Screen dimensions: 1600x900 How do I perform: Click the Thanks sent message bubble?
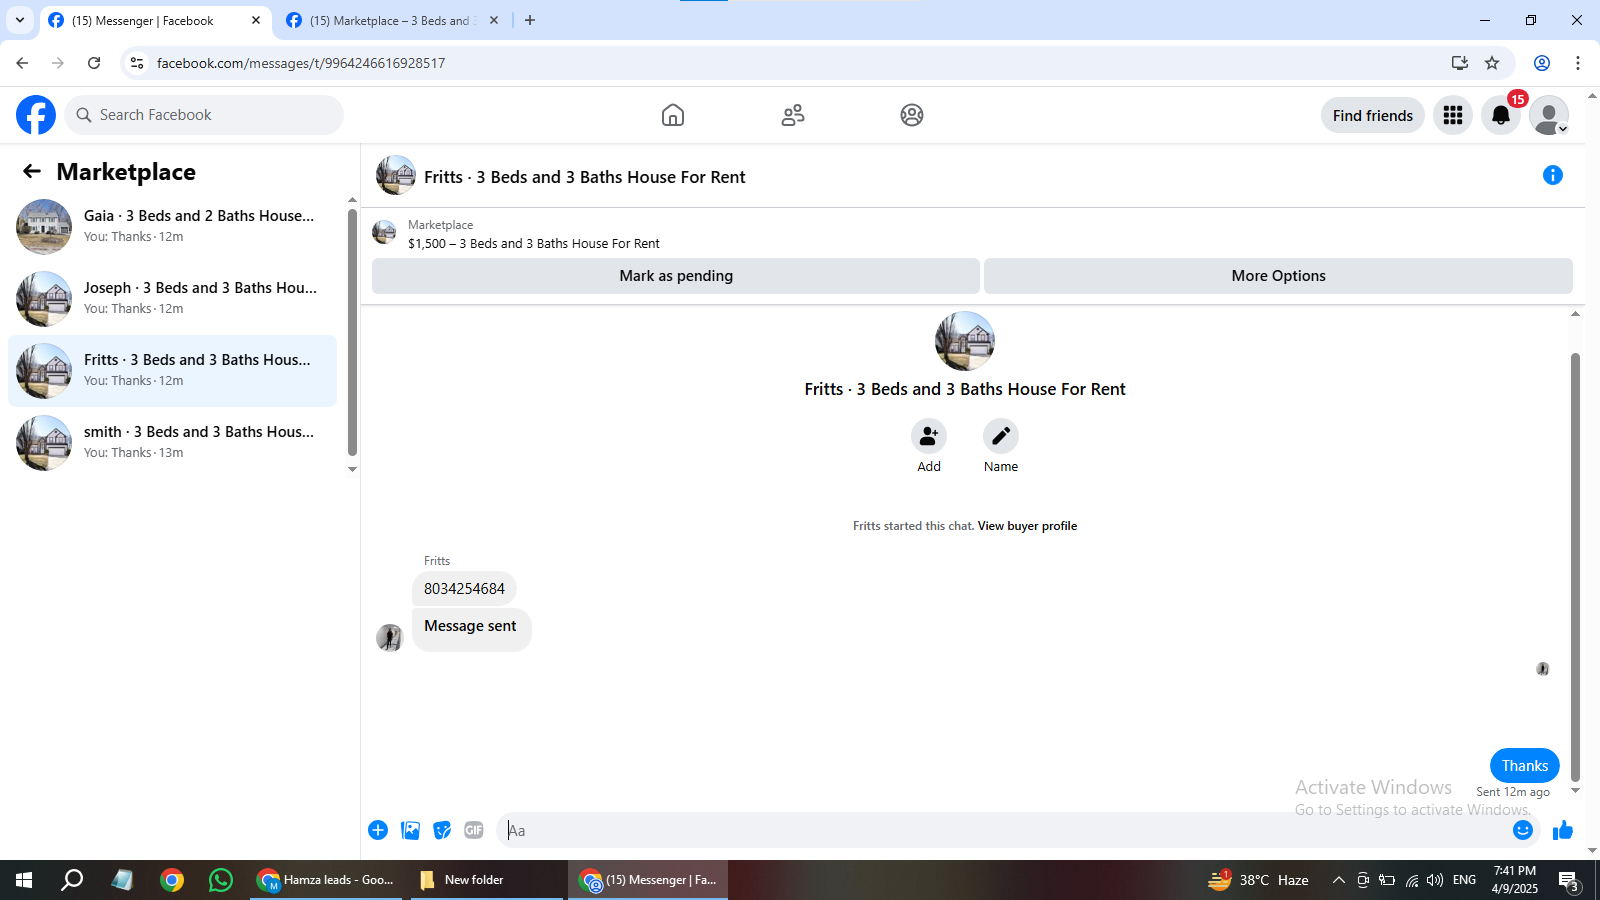click(1525, 766)
